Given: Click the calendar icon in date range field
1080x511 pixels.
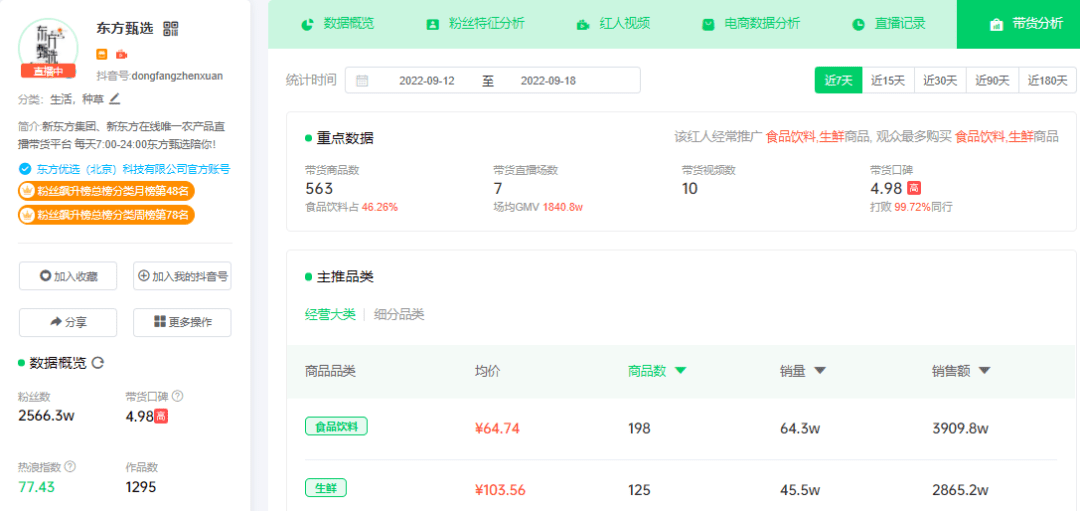Looking at the screenshot, I should [362, 81].
